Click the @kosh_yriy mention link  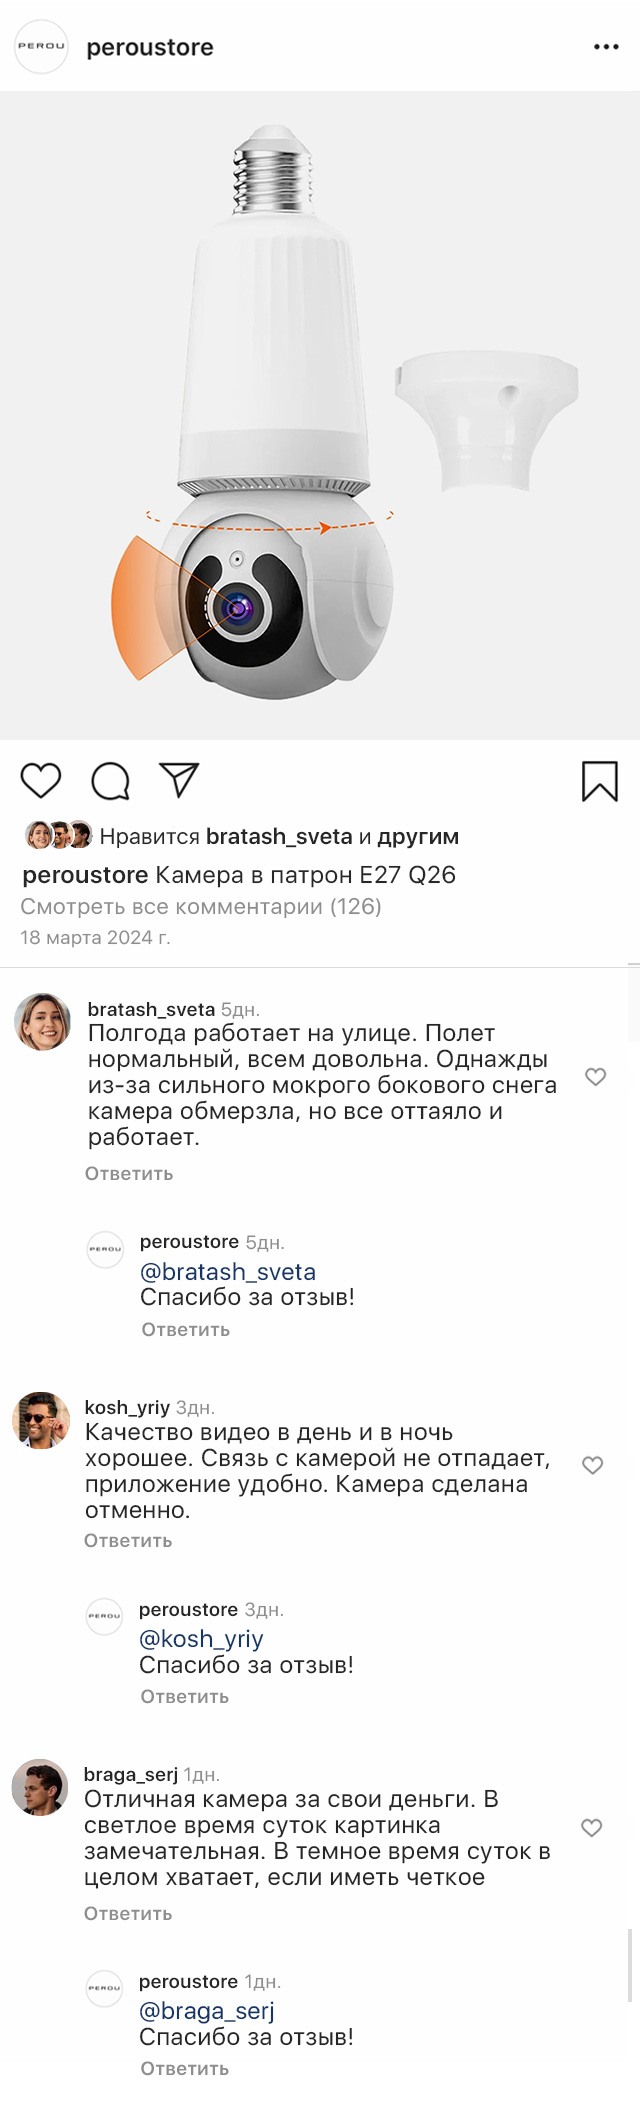pyautogui.click(x=201, y=1639)
